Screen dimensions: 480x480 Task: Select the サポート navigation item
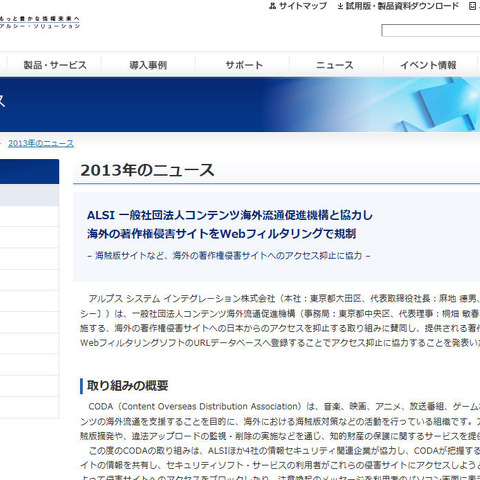coord(244,65)
